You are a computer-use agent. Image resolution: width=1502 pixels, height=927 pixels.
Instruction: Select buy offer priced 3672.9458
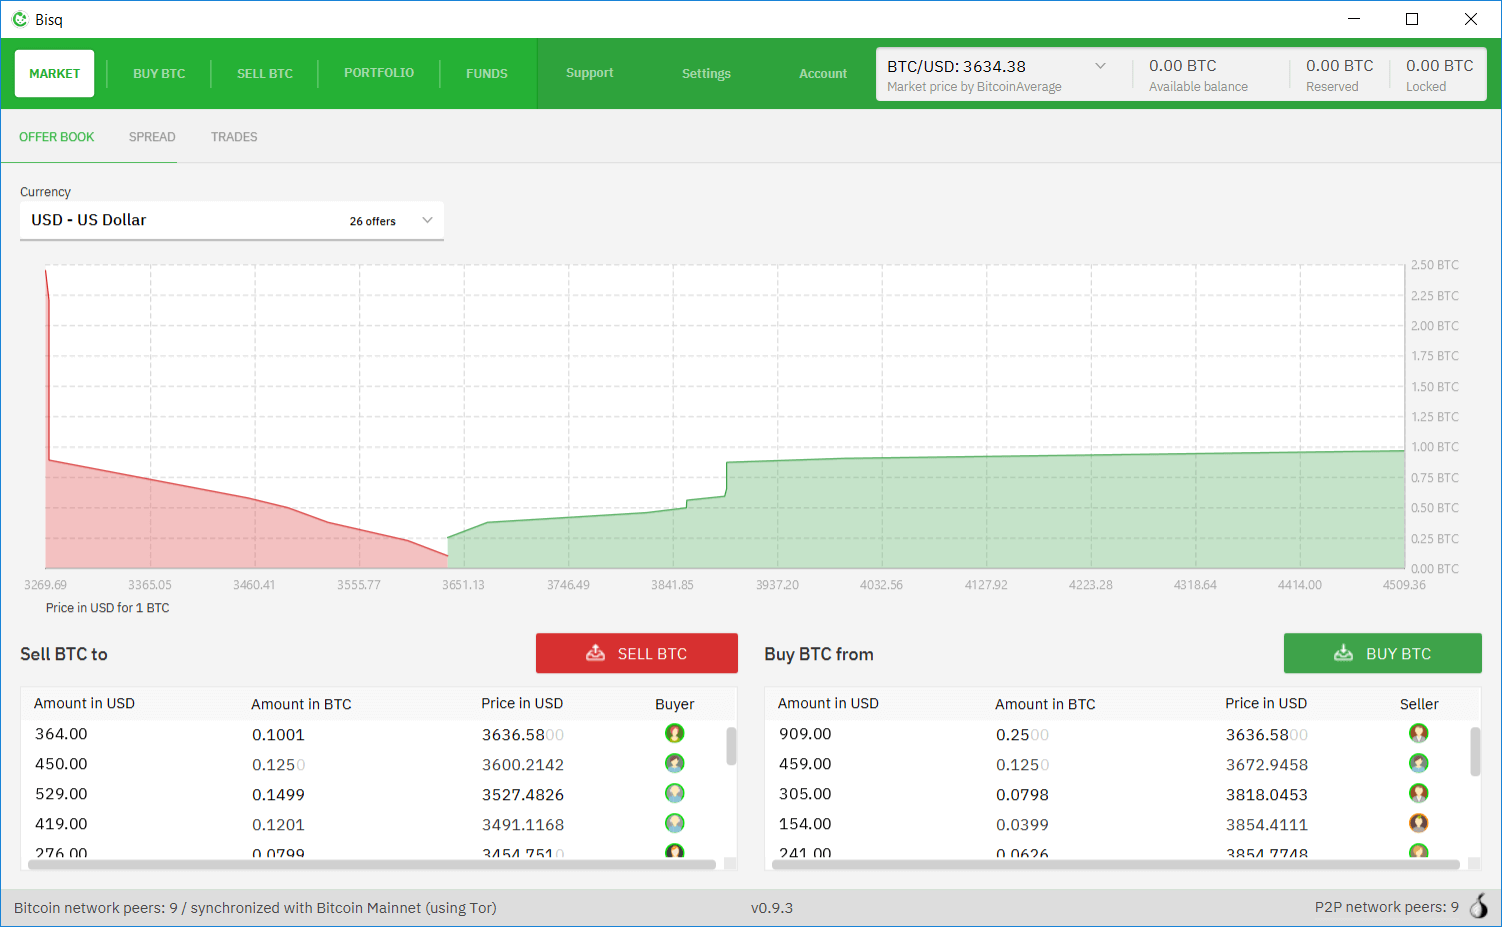pyautogui.click(x=1116, y=764)
